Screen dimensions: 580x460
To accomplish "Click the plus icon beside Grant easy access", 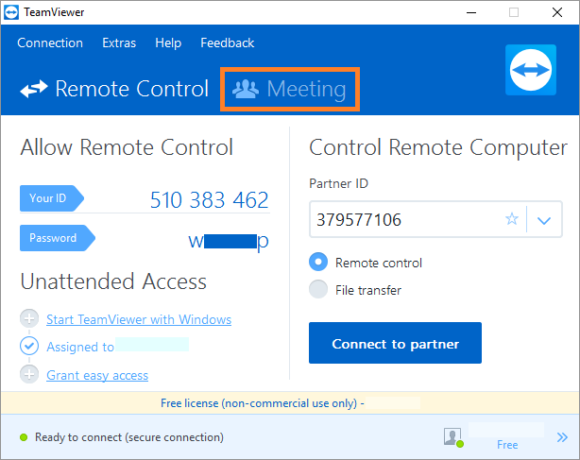I will (x=29, y=374).
